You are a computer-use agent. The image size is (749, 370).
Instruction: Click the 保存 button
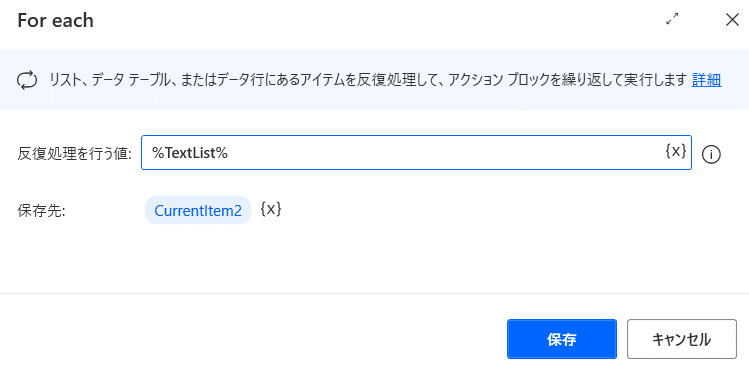point(562,339)
